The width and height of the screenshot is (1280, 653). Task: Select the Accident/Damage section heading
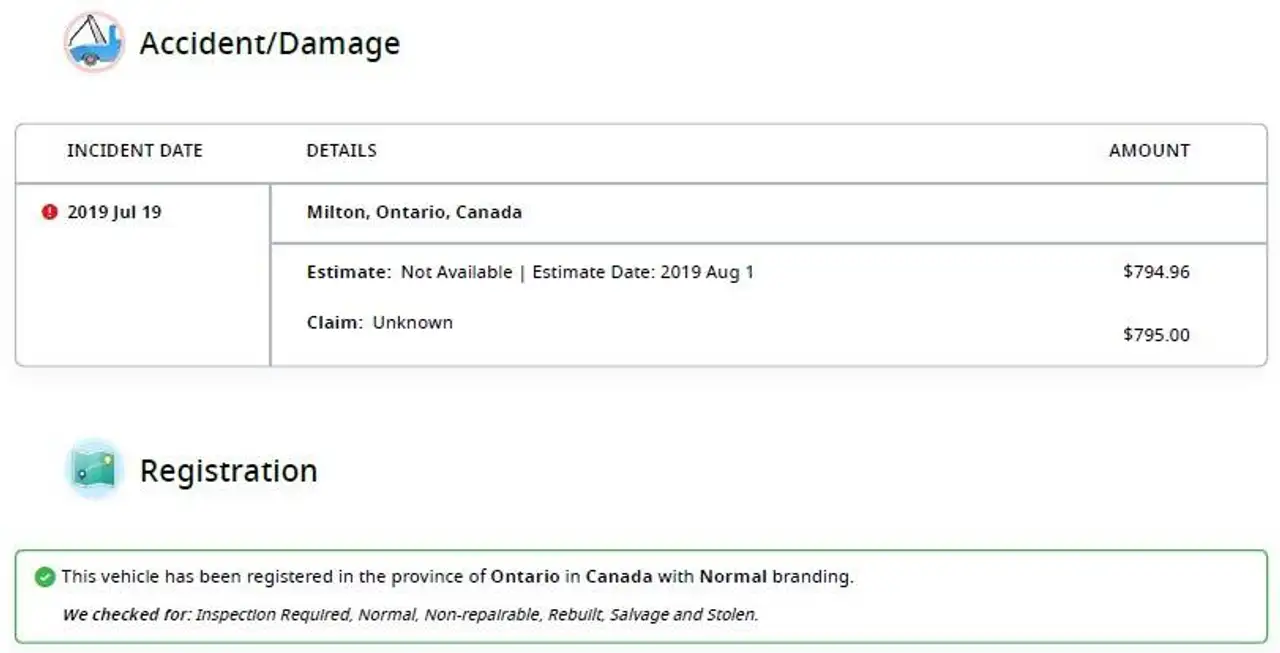[270, 43]
